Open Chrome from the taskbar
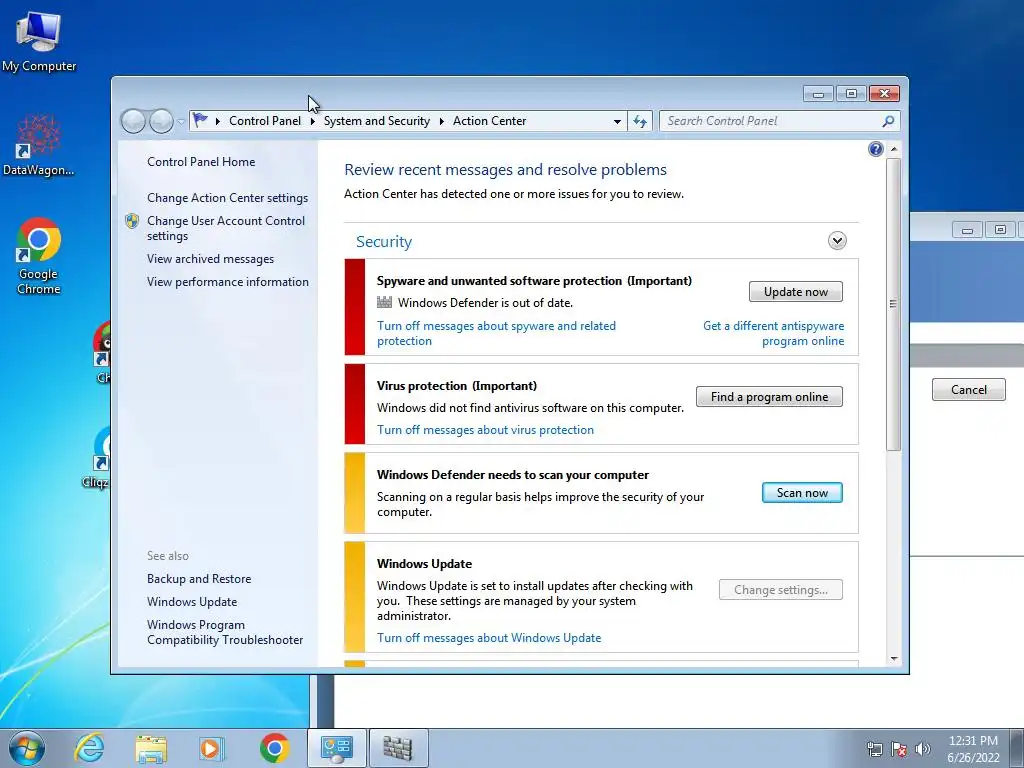The image size is (1024, 768). [274, 748]
